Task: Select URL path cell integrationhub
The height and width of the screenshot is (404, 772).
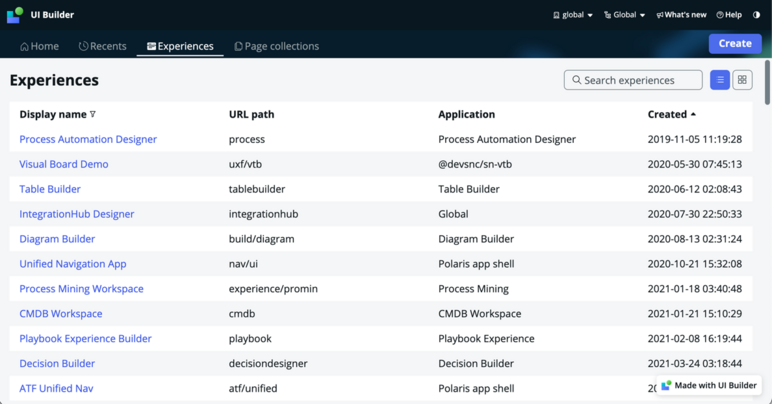Action: [x=263, y=214]
